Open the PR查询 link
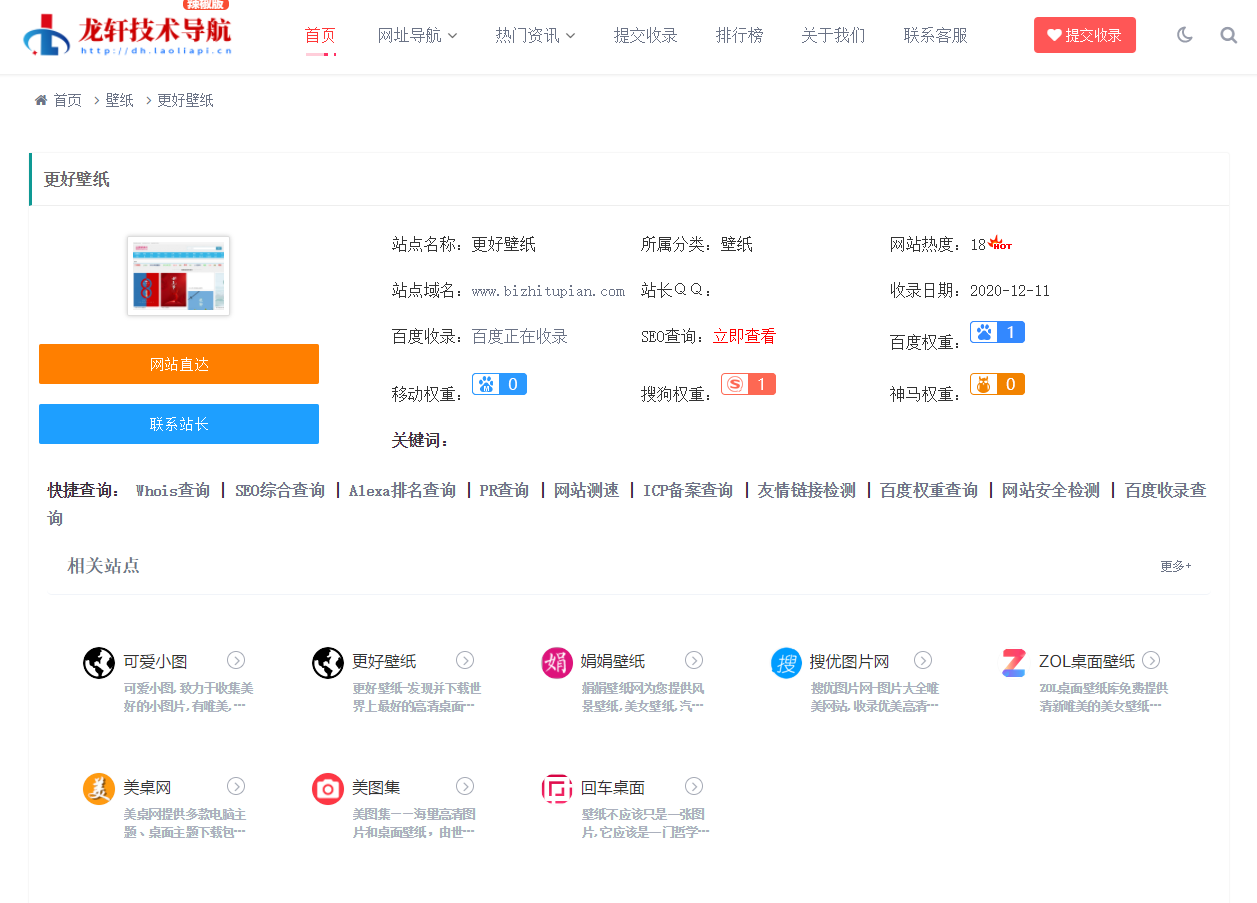Image resolution: width=1257 pixels, height=903 pixels. [504, 490]
